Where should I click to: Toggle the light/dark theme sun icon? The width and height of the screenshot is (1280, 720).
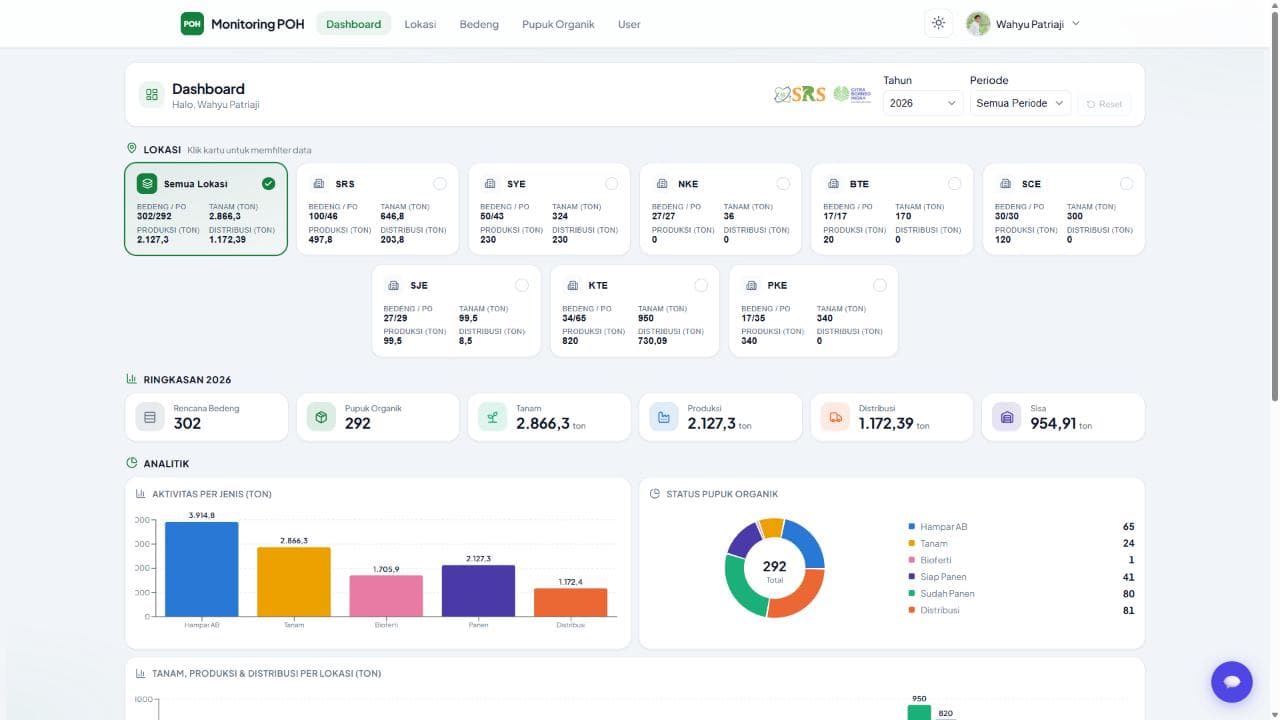(938, 24)
